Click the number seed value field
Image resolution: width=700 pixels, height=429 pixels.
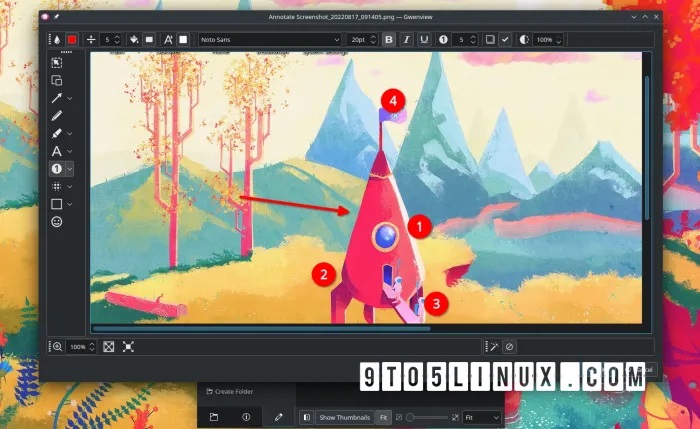coord(465,40)
